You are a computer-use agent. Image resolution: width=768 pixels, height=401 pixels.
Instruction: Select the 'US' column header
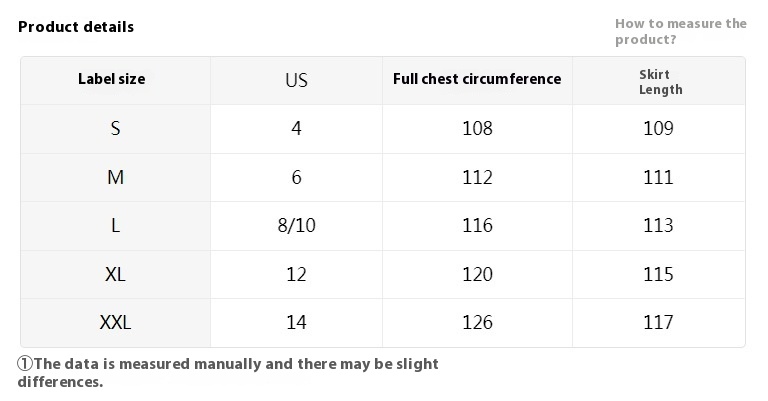pos(296,80)
